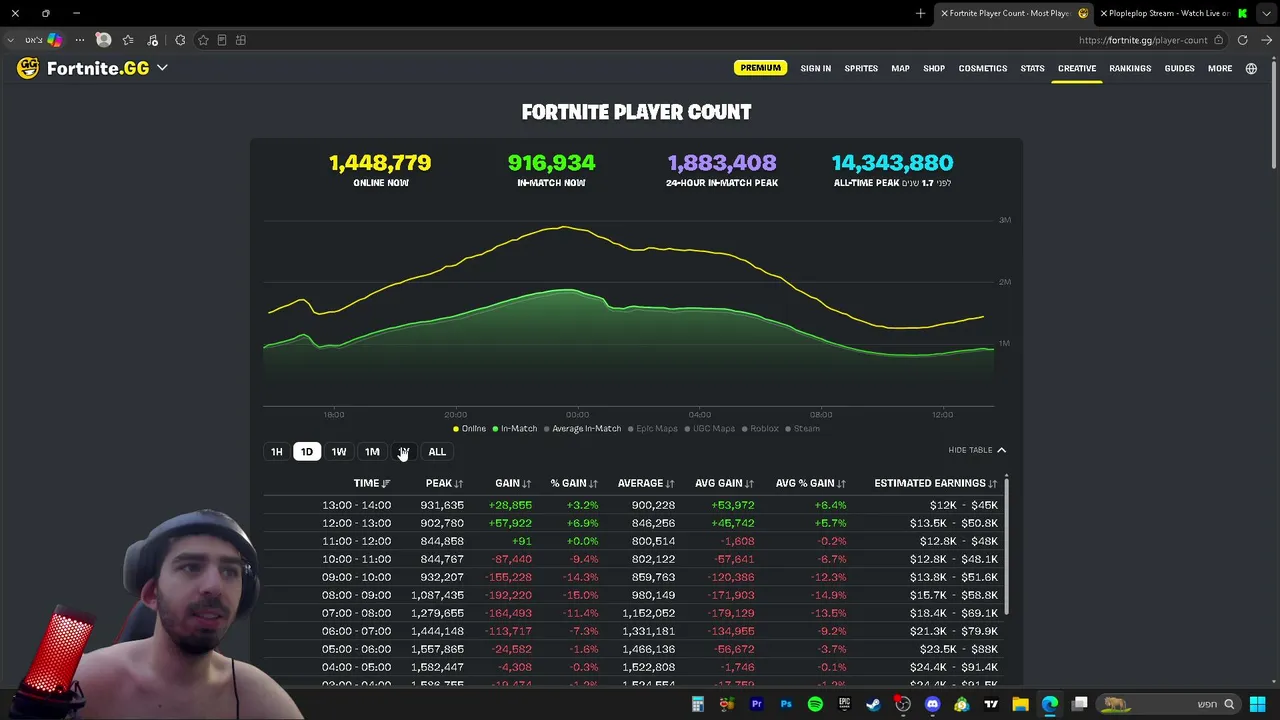Open the STATS menu item
Screen dimensions: 1280x720
pyautogui.click(x=1032, y=68)
